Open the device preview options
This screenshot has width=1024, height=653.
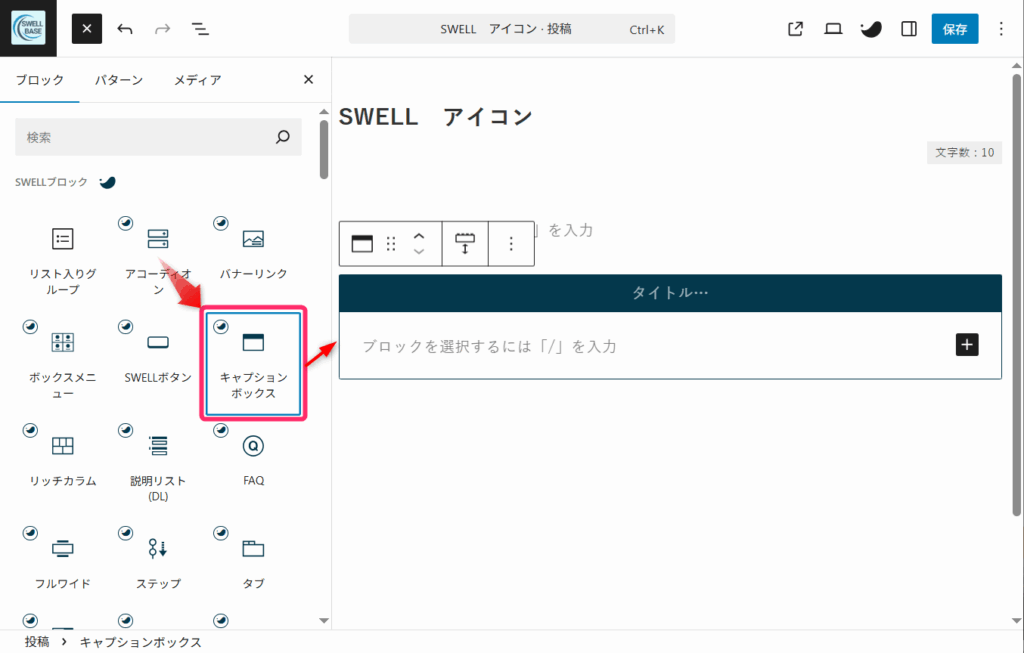click(833, 29)
